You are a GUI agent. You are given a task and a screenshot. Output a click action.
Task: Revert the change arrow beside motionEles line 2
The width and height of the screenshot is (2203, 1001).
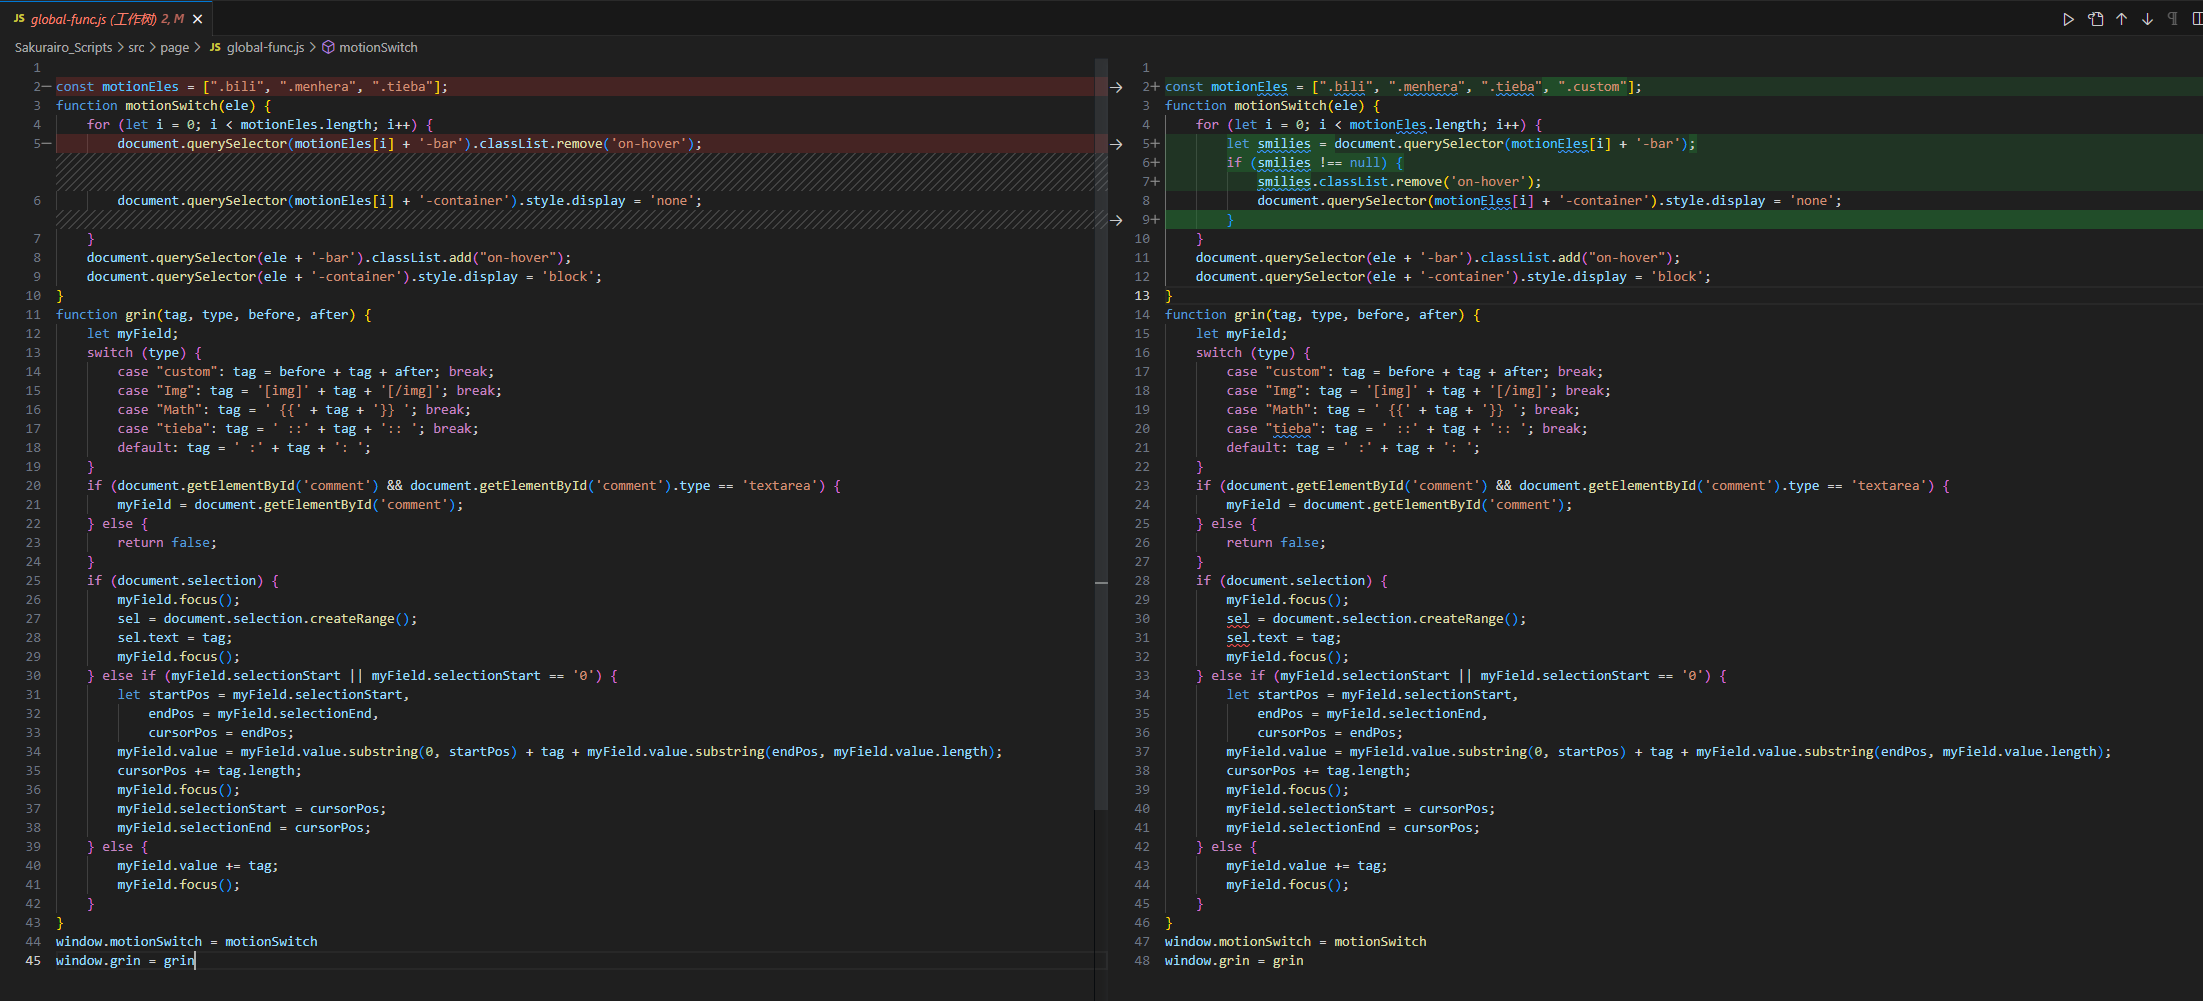point(1116,87)
